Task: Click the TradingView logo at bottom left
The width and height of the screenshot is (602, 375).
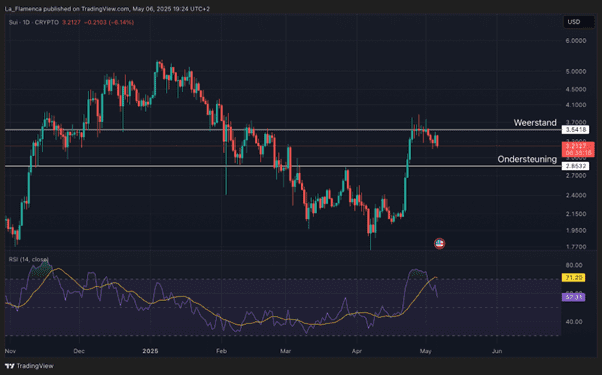Action: (29, 366)
